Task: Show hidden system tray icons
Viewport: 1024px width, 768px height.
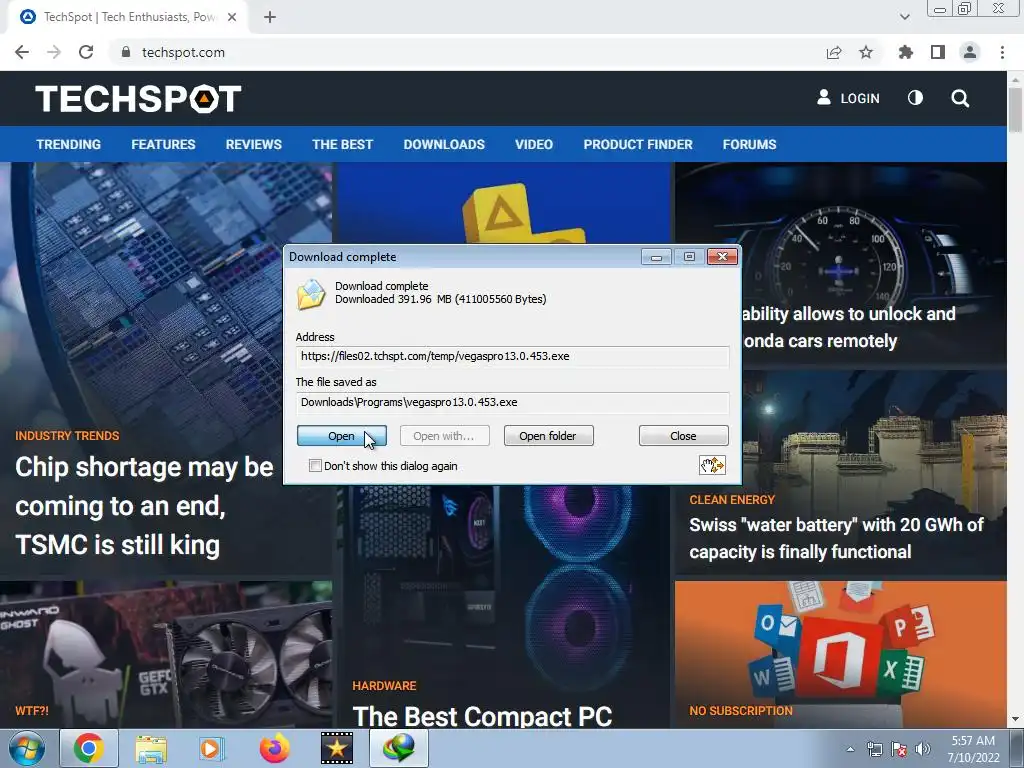Action: tap(850, 750)
